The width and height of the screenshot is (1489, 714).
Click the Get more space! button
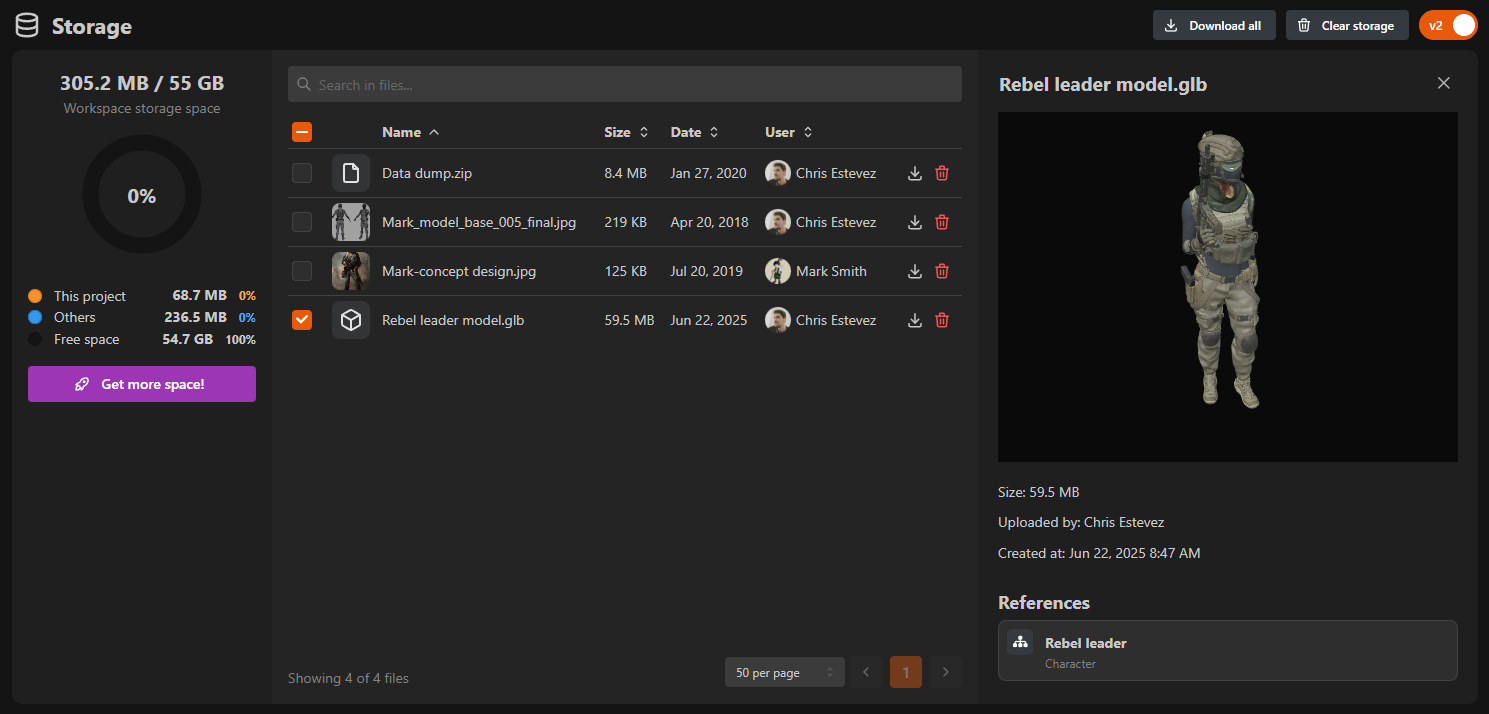tap(142, 384)
